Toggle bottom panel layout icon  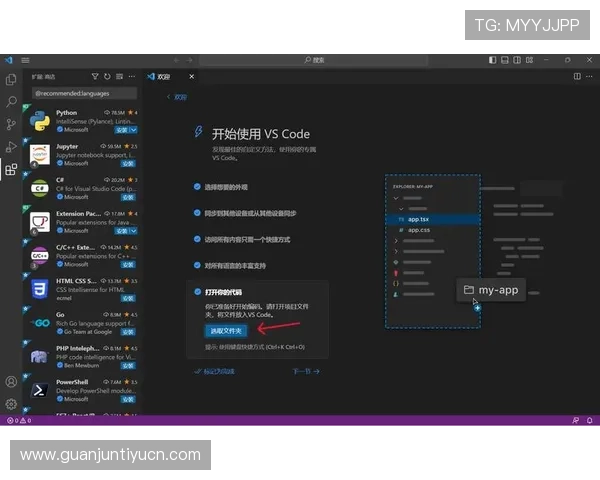point(505,60)
